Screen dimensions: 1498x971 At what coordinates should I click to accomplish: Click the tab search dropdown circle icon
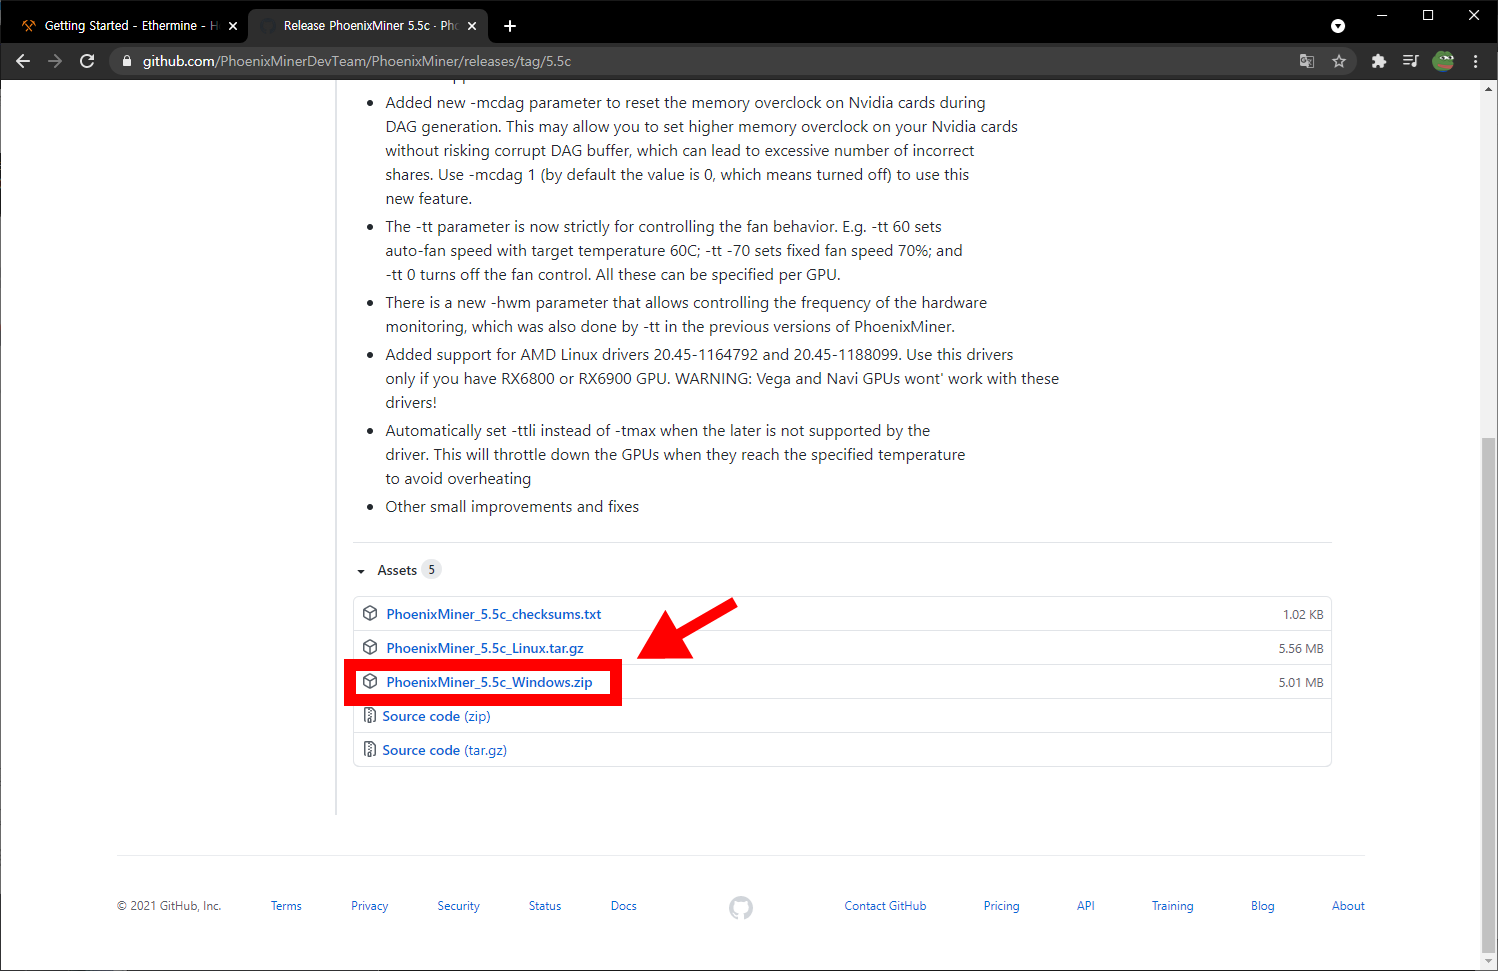pos(1338,26)
